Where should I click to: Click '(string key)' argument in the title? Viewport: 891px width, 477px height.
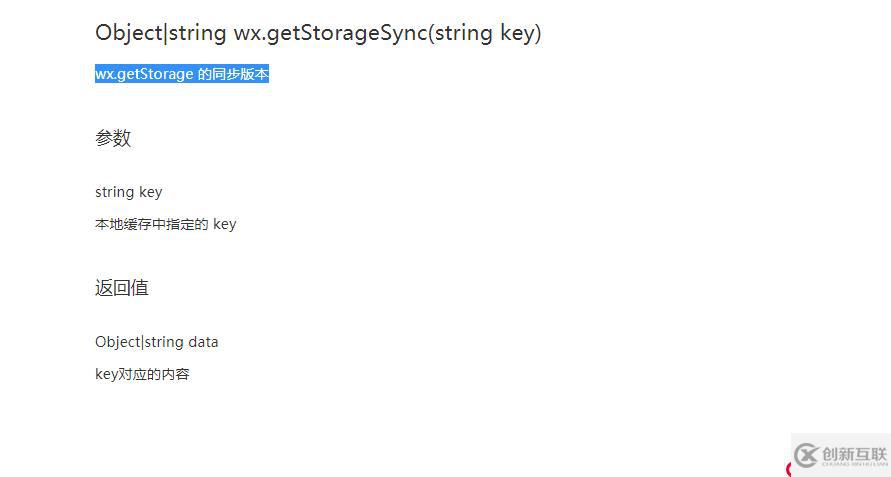click(485, 33)
